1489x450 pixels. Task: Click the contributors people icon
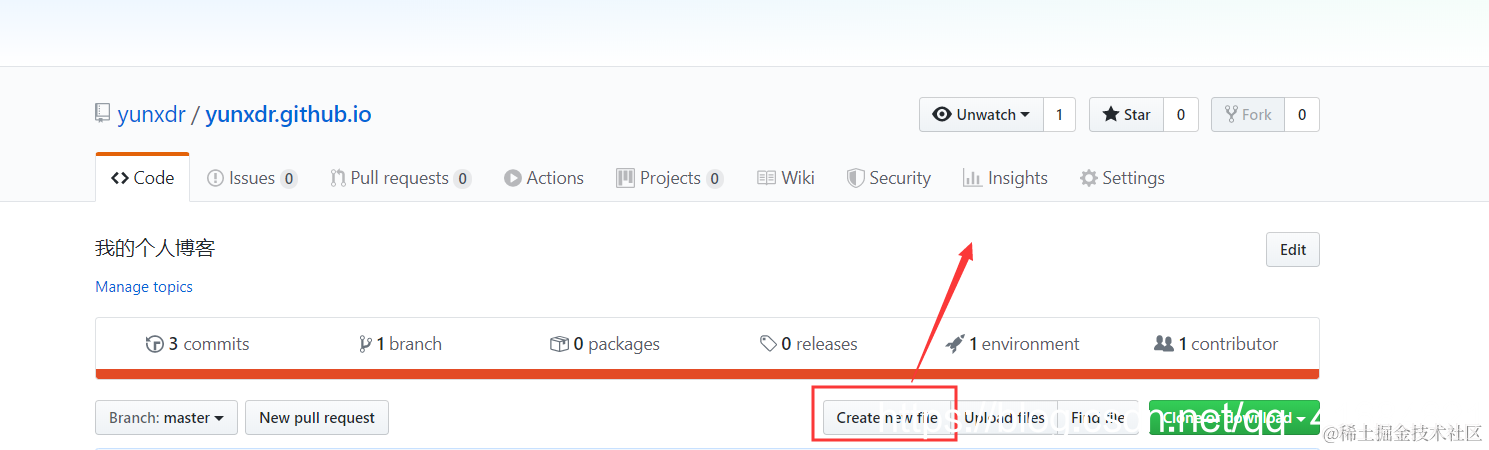1164,344
